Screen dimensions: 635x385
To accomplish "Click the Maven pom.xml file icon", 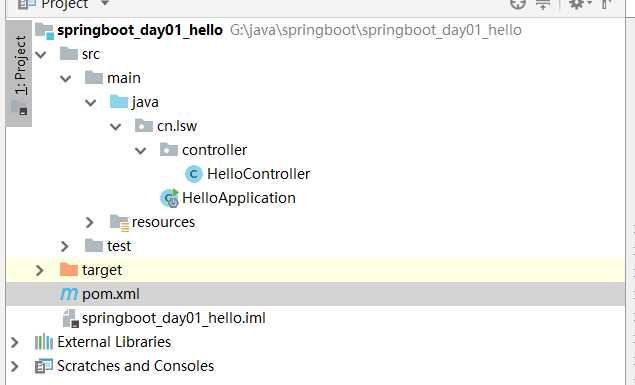I will tap(69, 294).
